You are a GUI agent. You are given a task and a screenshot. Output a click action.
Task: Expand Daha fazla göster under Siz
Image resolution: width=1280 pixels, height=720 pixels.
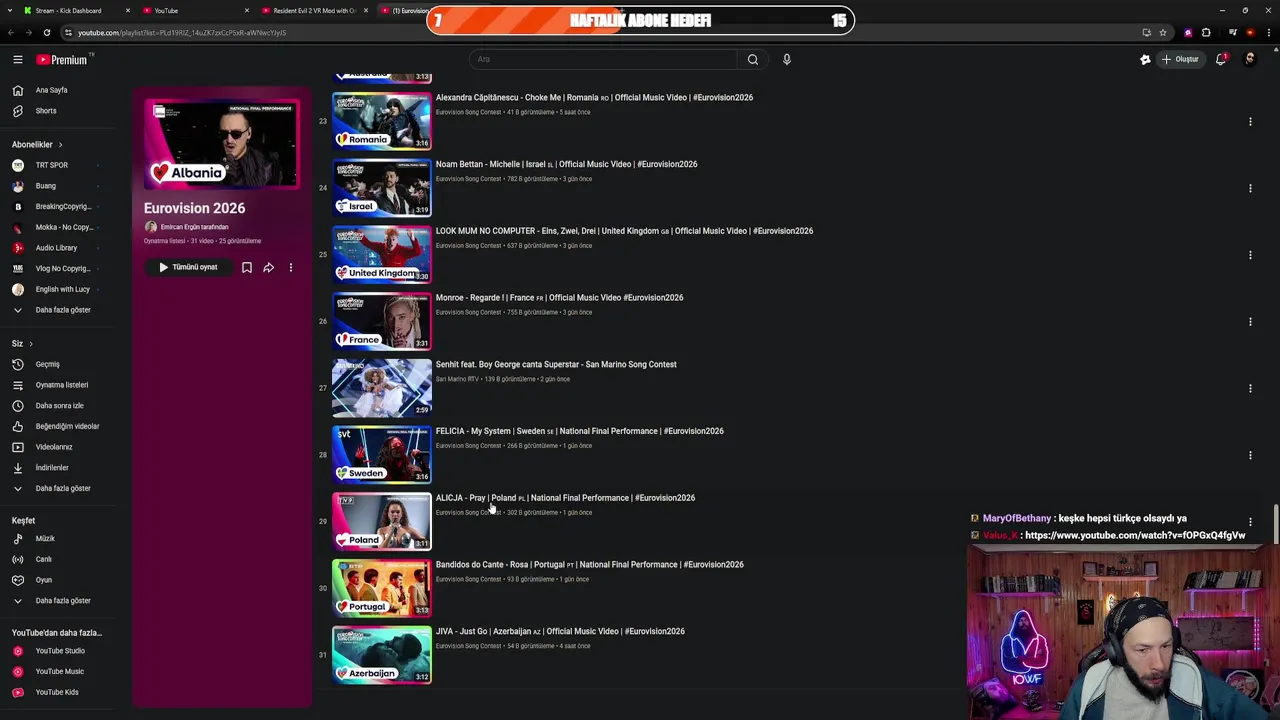click(63, 488)
